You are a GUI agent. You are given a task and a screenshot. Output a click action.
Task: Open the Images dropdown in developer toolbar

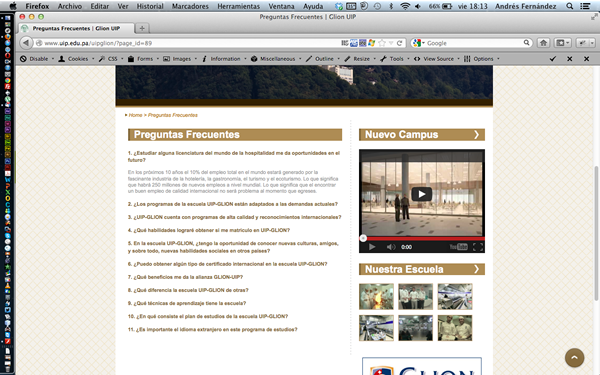pos(180,59)
